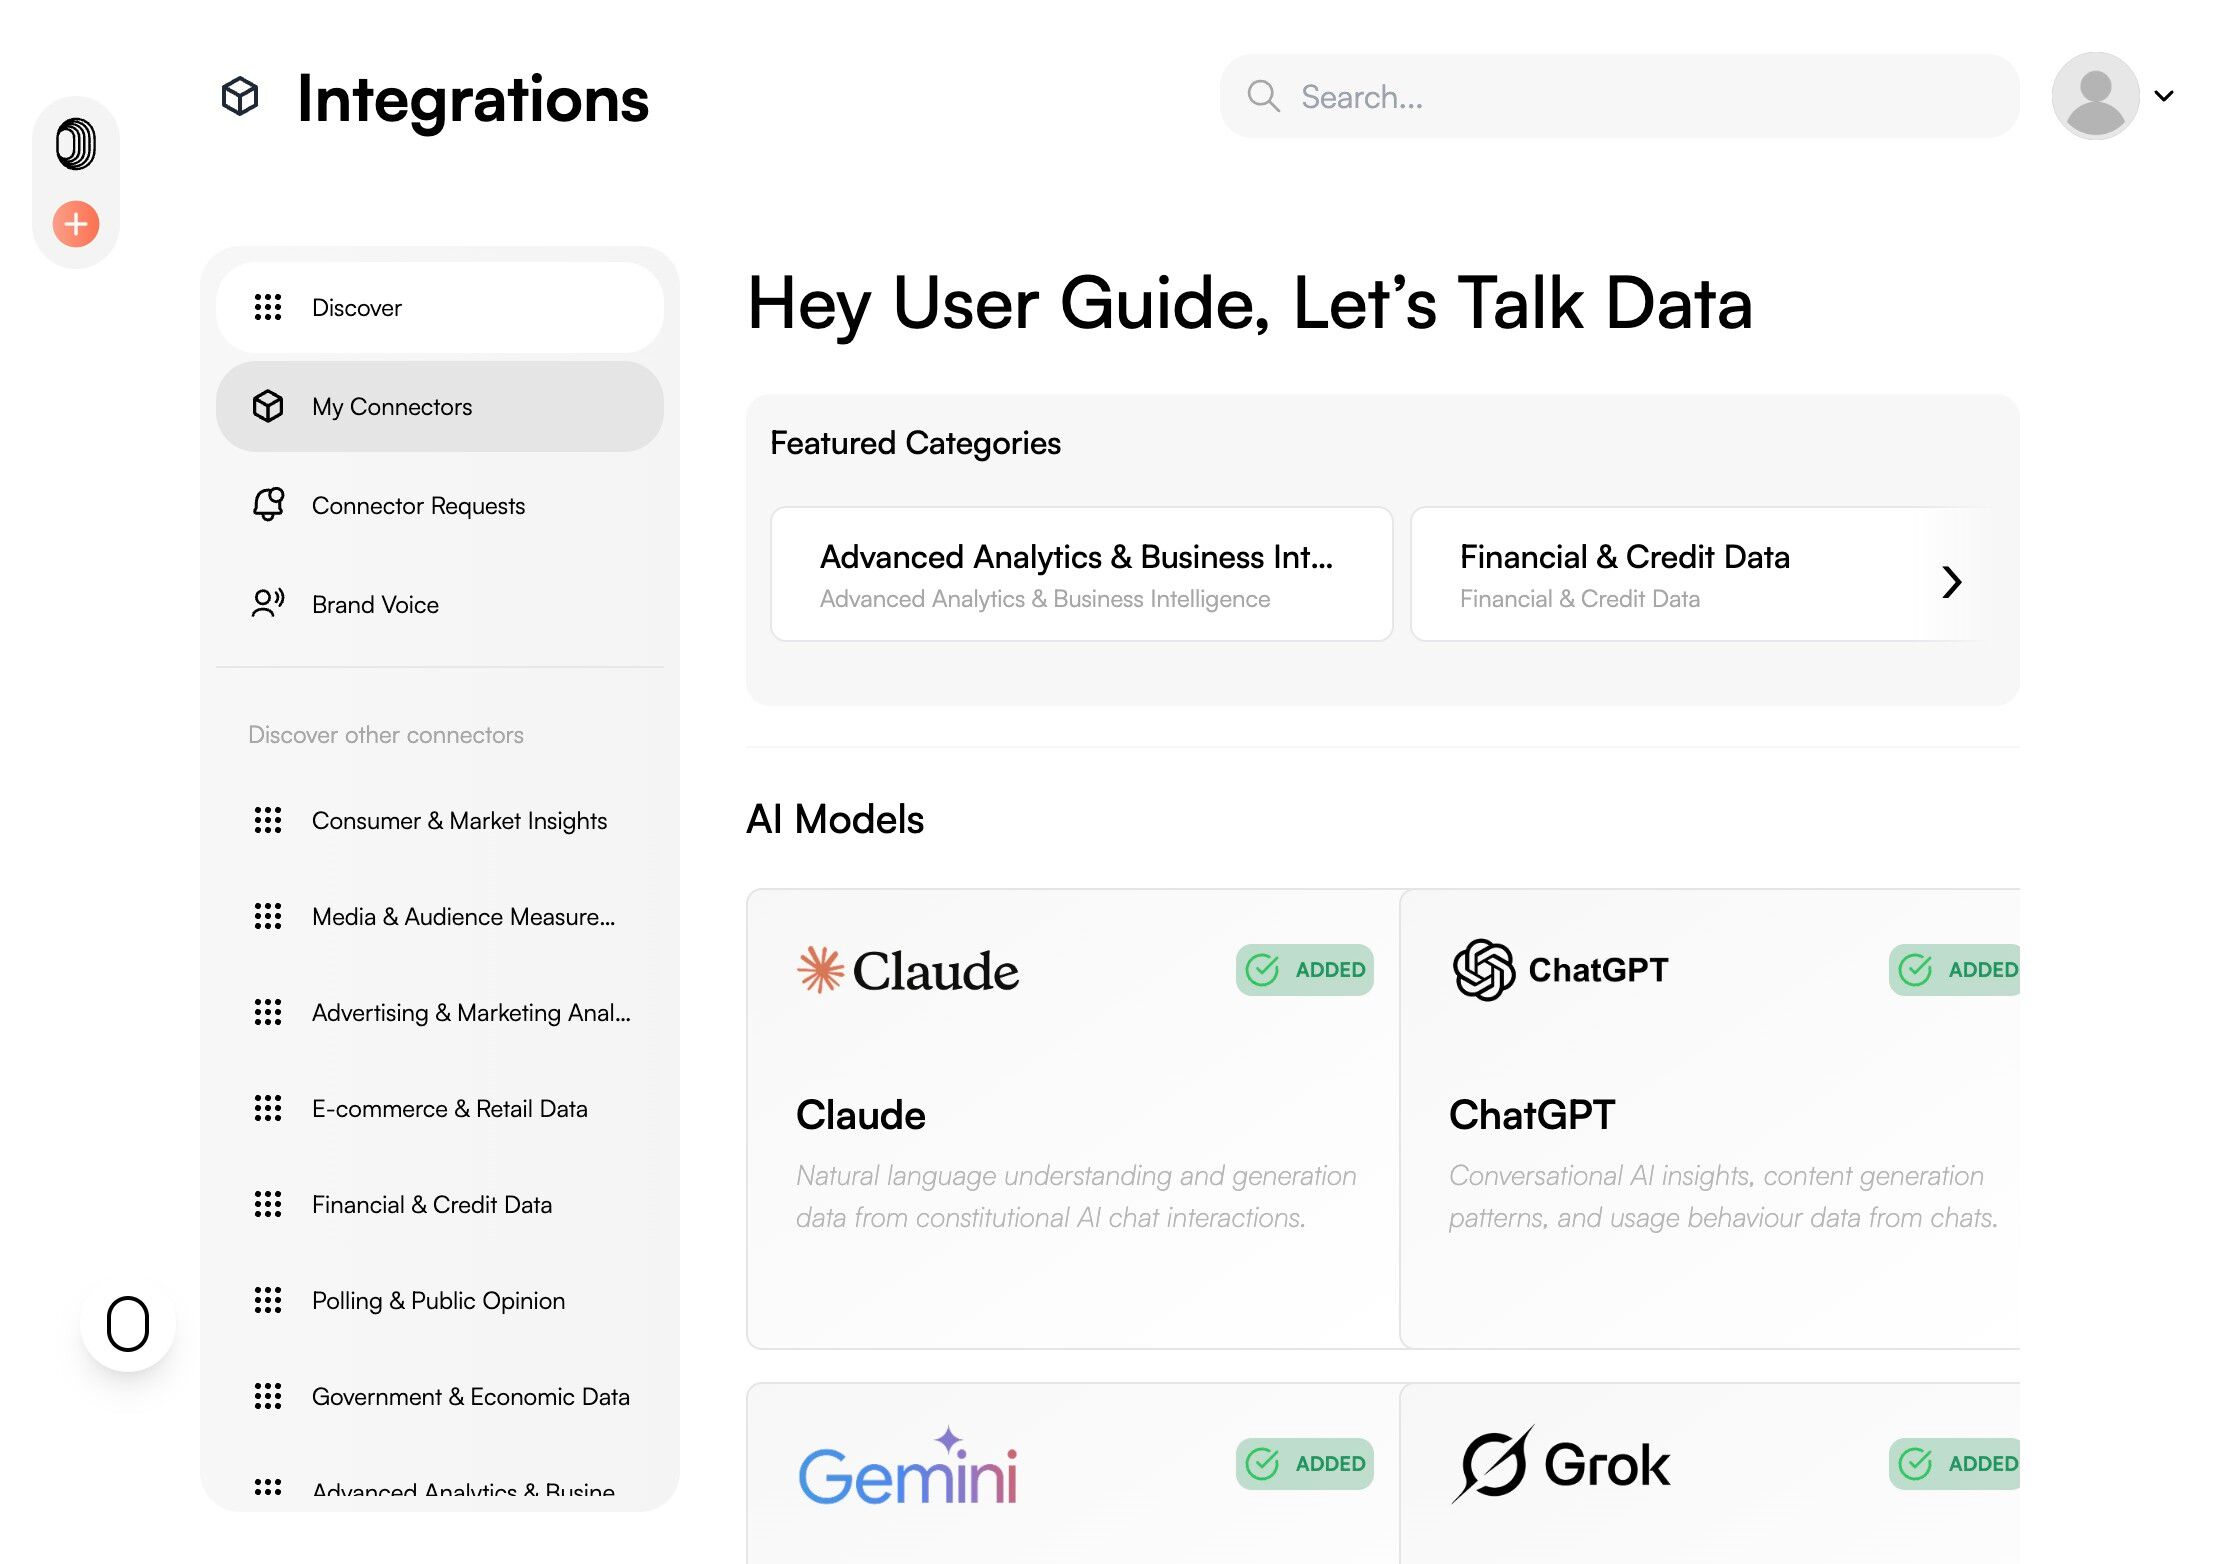Click the user avatar icon

coord(2095,96)
